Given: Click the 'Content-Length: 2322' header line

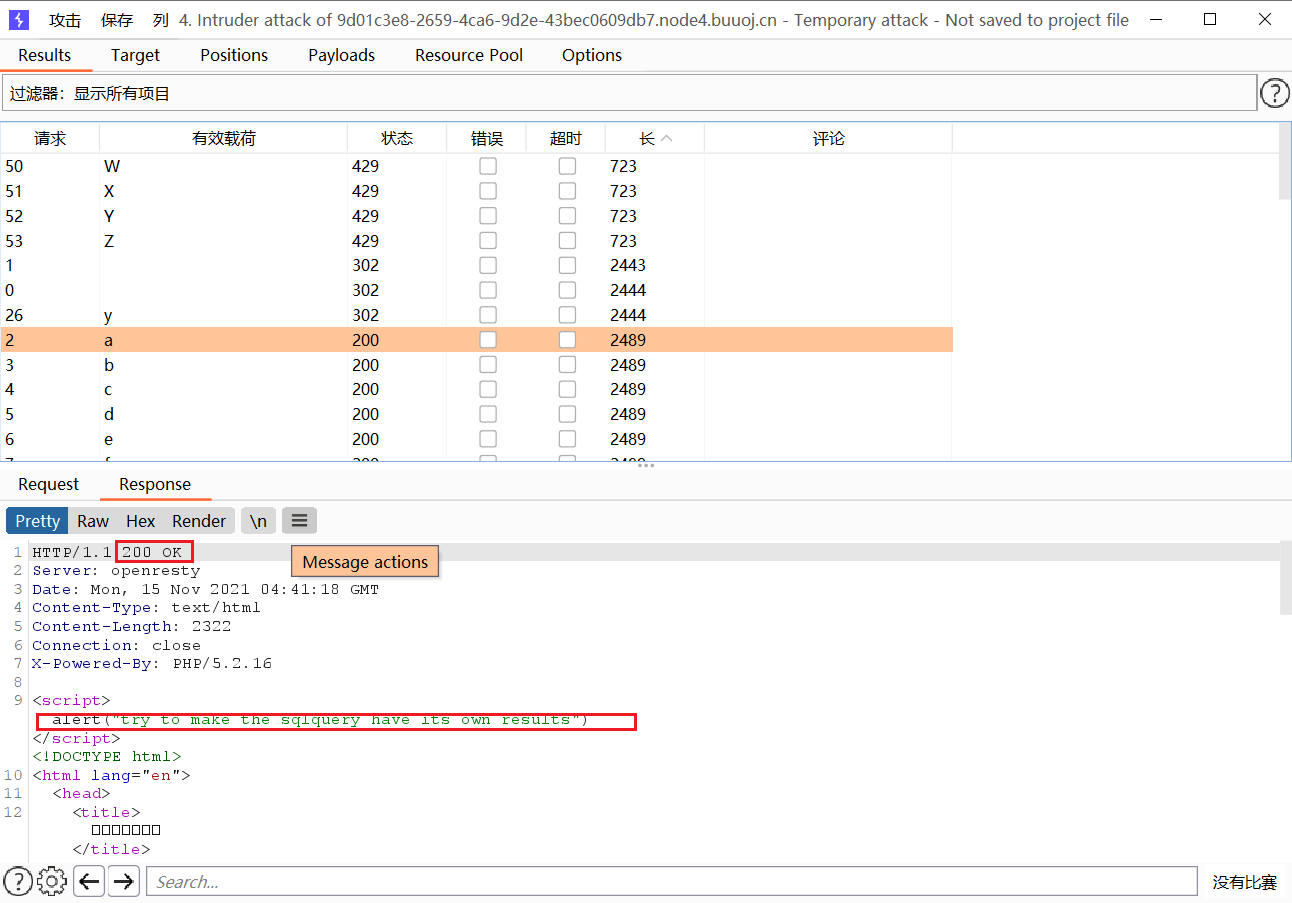Looking at the screenshot, I should (131, 626).
